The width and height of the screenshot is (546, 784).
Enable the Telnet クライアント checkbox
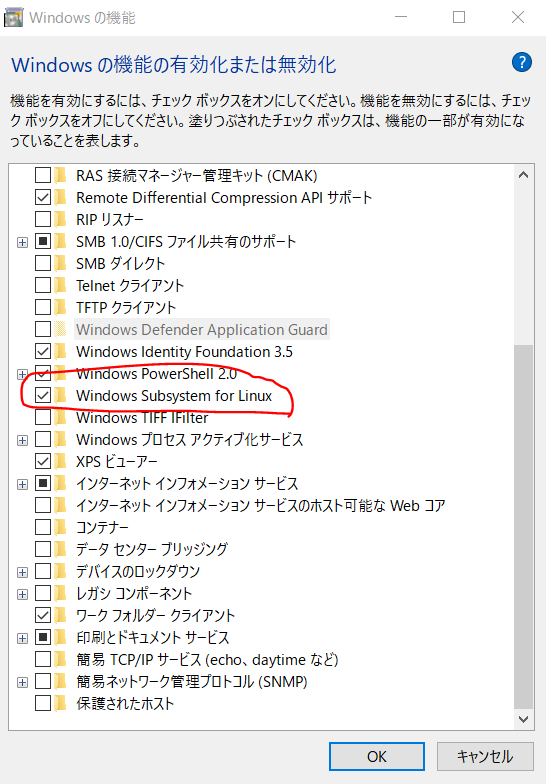coord(43,286)
